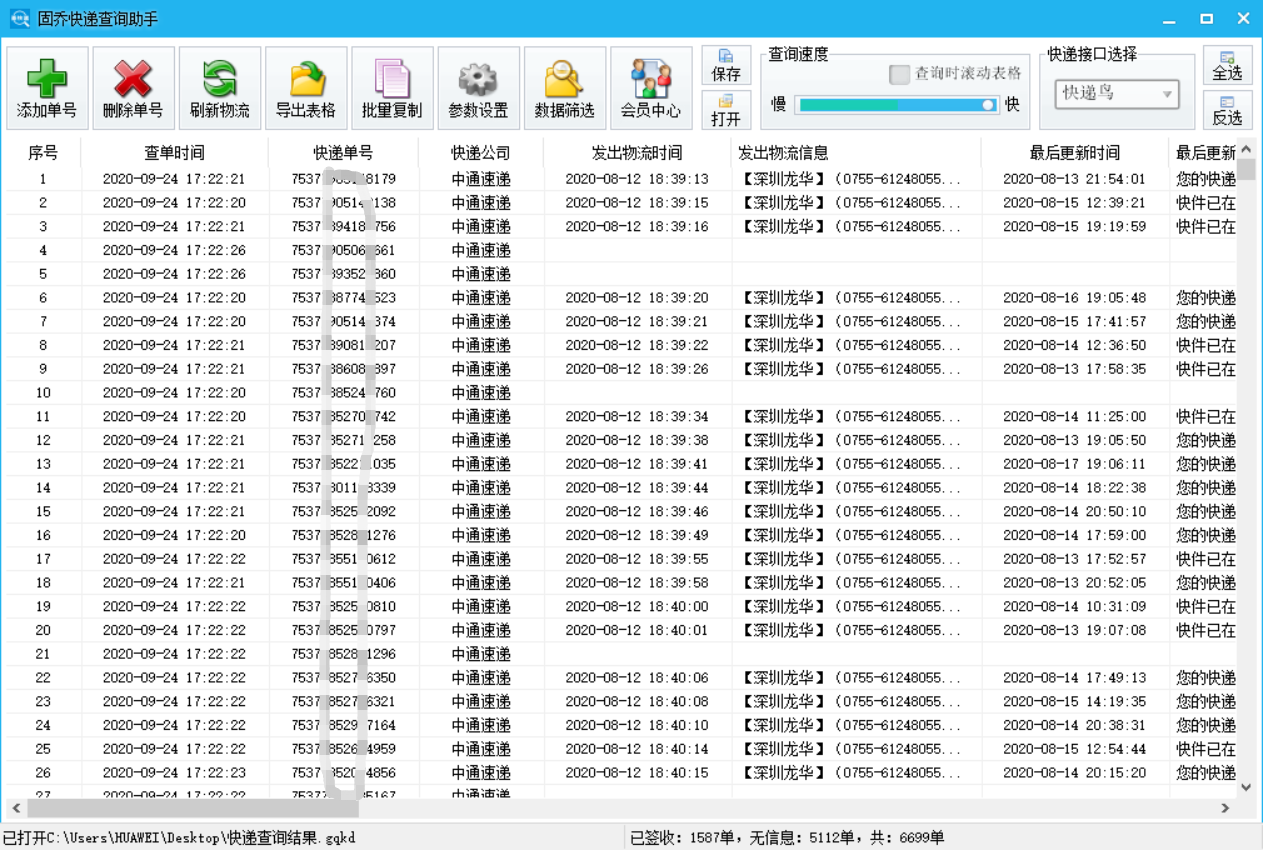Click the 删除单号 (Delete Number) icon
The width and height of the screenshot is (1263, 850).
[132, 87]
